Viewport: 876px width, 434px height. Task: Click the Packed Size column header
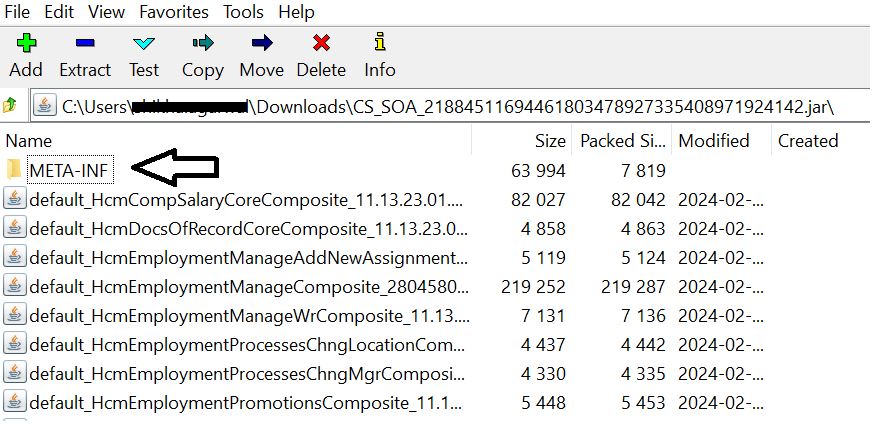coord(622,141)
